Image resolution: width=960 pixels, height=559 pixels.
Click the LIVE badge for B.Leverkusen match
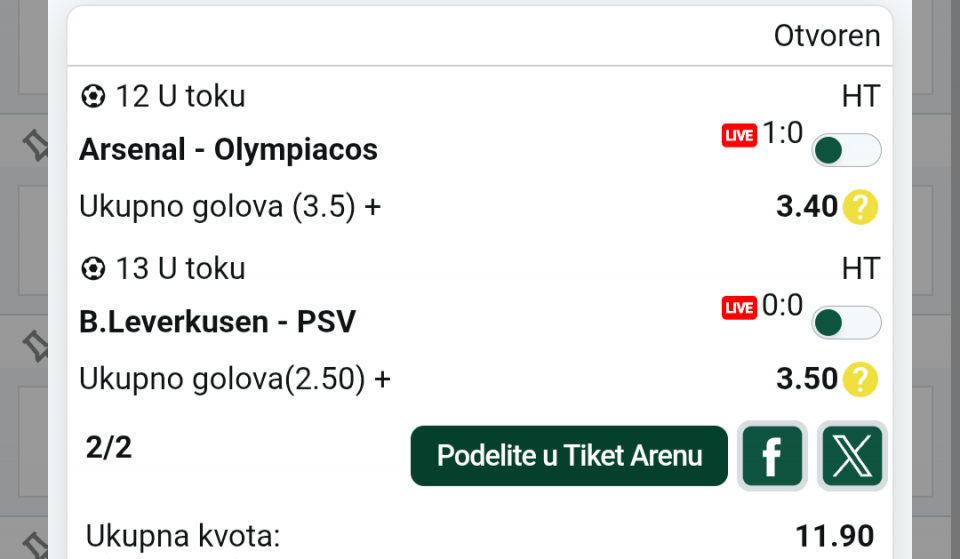739,308
